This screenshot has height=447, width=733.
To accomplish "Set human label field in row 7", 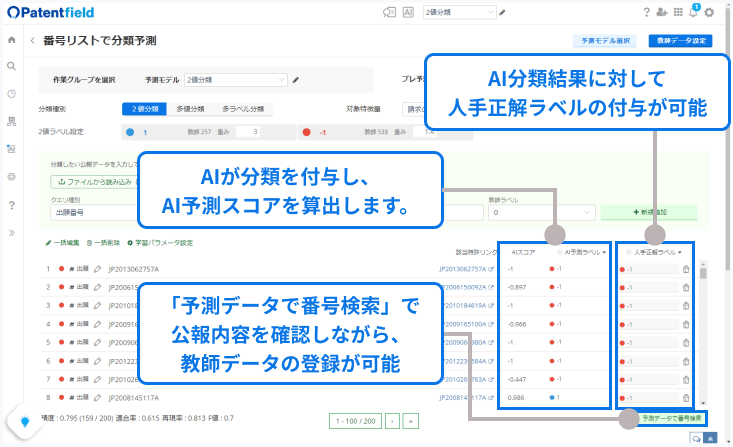I will click(x=649, y=380).
